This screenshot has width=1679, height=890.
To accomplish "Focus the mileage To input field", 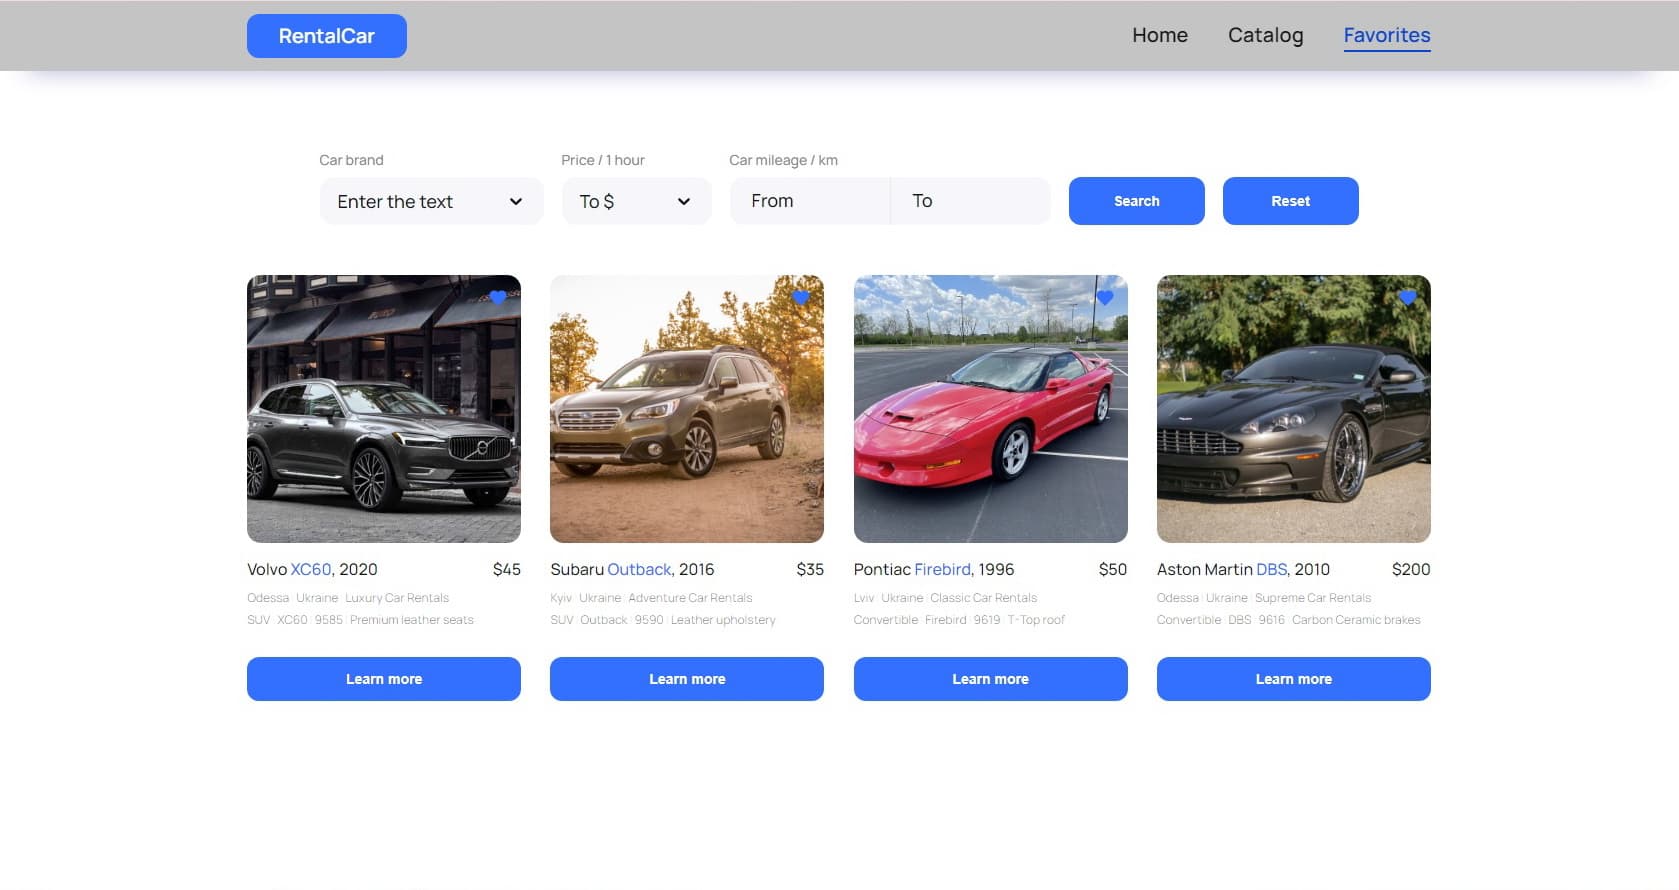I will [x=970, y=201].
